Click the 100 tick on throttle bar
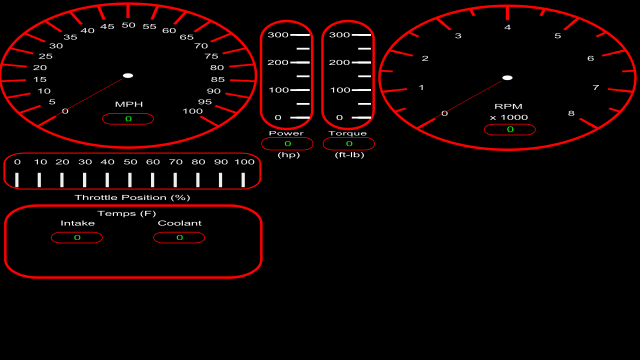 point(243,180)
